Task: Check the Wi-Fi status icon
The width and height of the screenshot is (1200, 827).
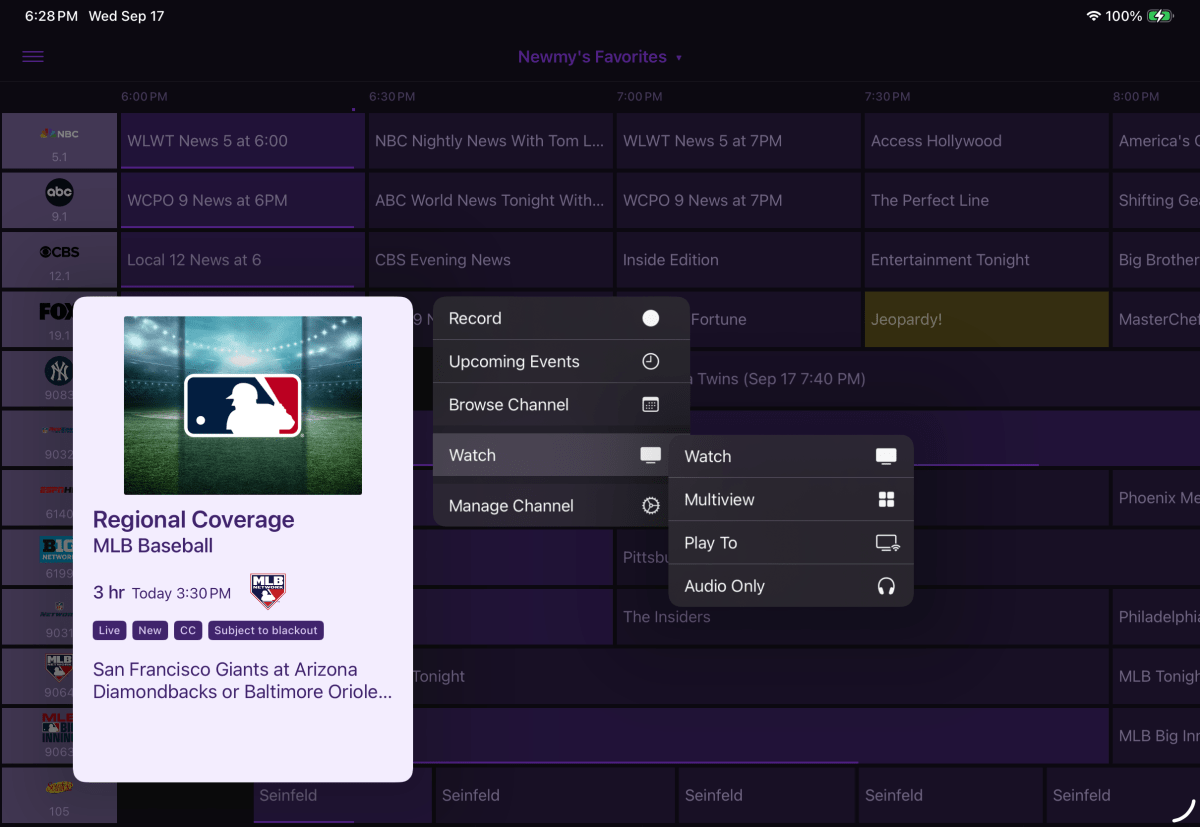Action: tap(1093, 16)
